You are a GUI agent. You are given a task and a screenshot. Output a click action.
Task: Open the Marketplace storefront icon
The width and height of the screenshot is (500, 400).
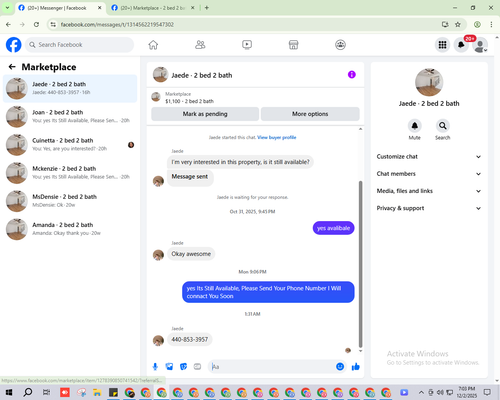pos(293,45)
